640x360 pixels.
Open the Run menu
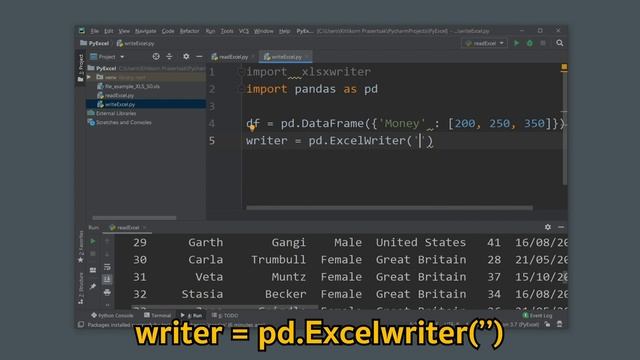click(210, 31)
